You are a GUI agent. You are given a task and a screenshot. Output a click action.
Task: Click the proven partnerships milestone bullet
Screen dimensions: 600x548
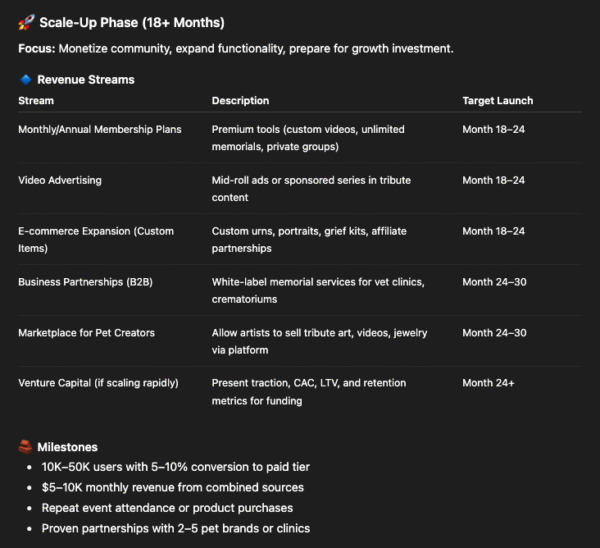click(x=175, y=528)
